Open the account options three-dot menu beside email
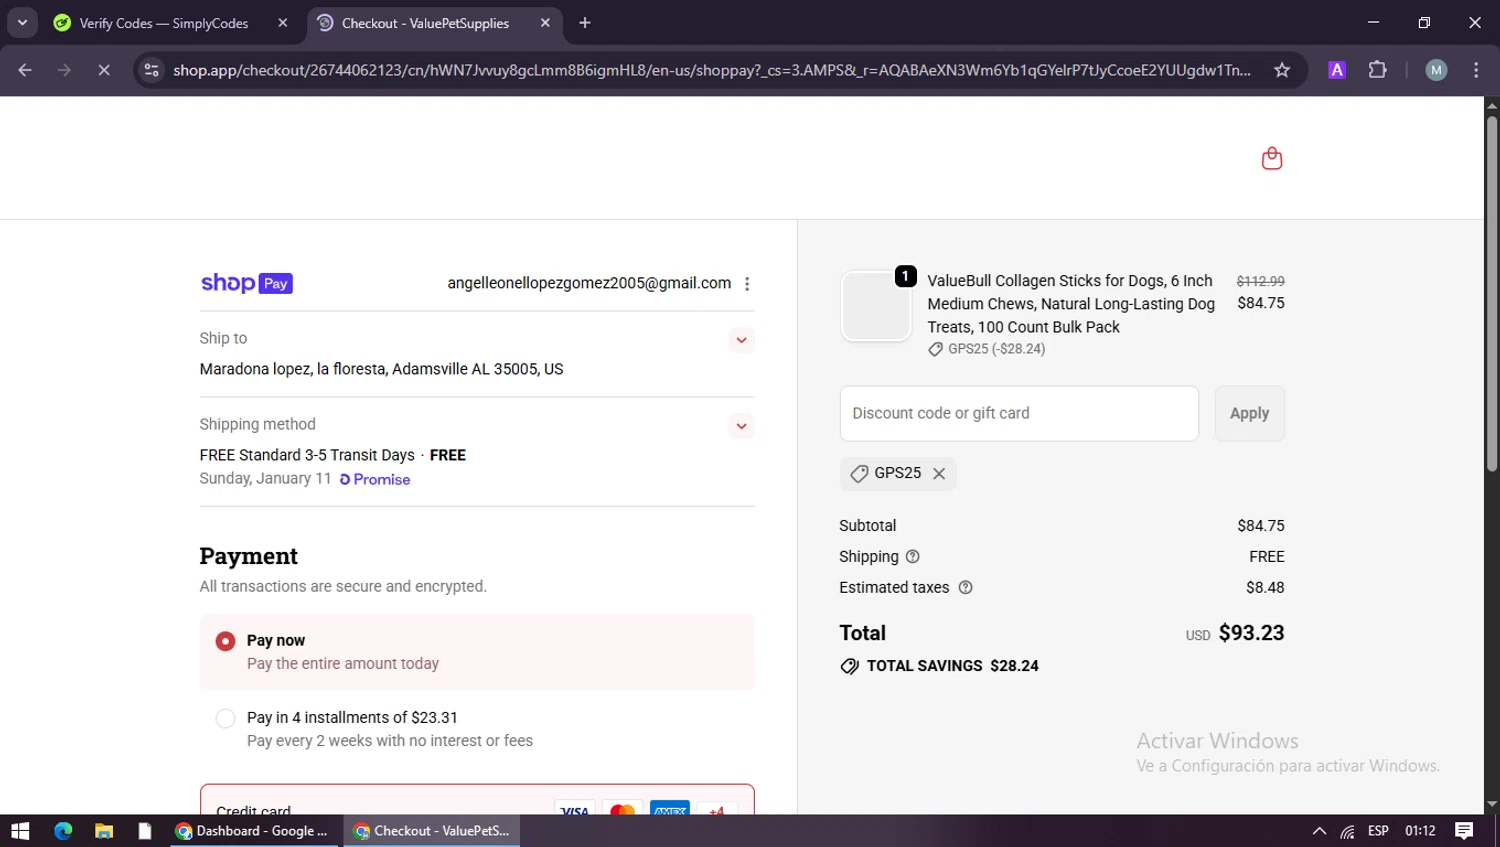The height and width of the screenshot is (847, 1500). point(747,284)
